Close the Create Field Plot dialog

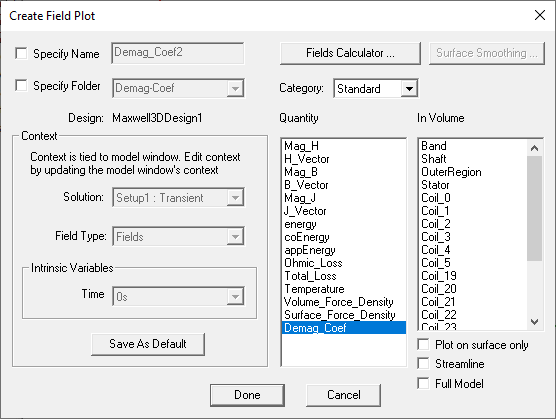point(540,15)
